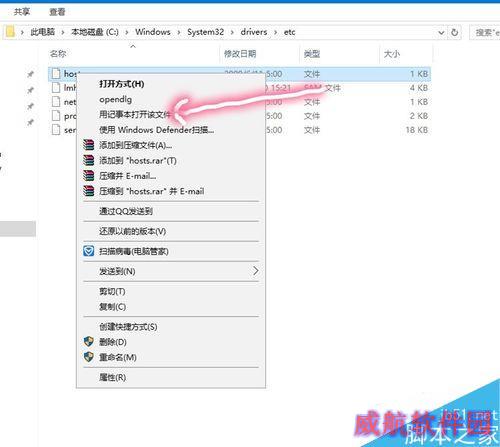
Task: Select the services file icon
Action: pyautogui.click(x=56, y=130)
